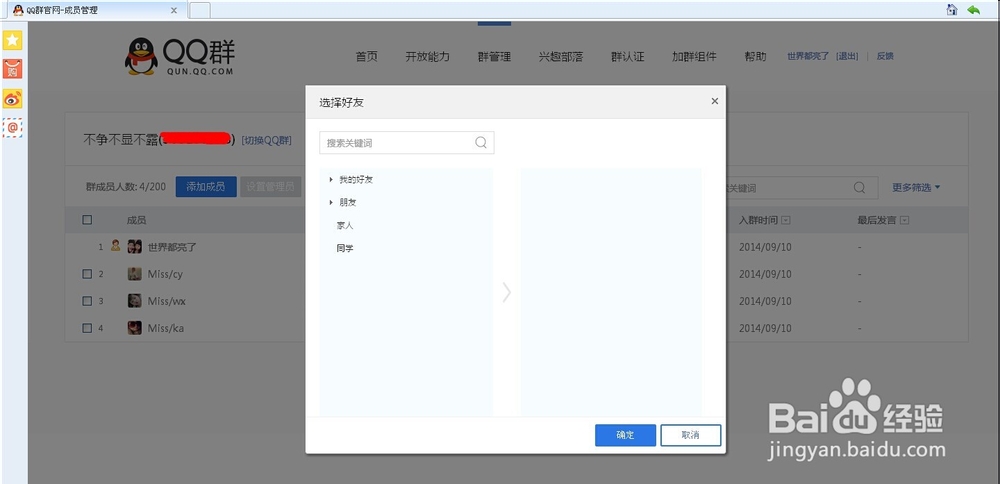
Task: Click the name Miss/wx
Action: (x=166, y=301)
